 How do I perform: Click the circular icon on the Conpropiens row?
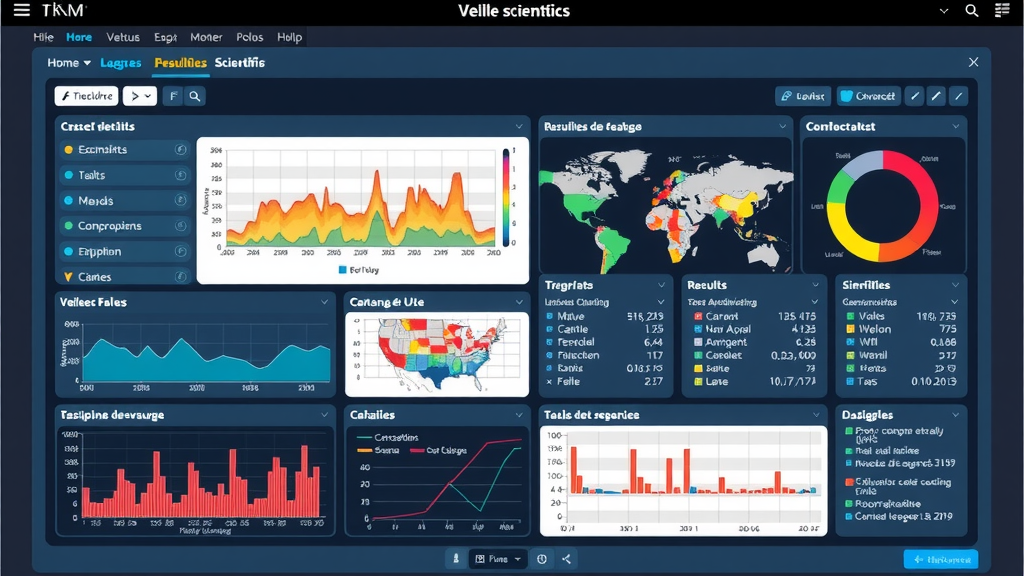tap(181, 226)
